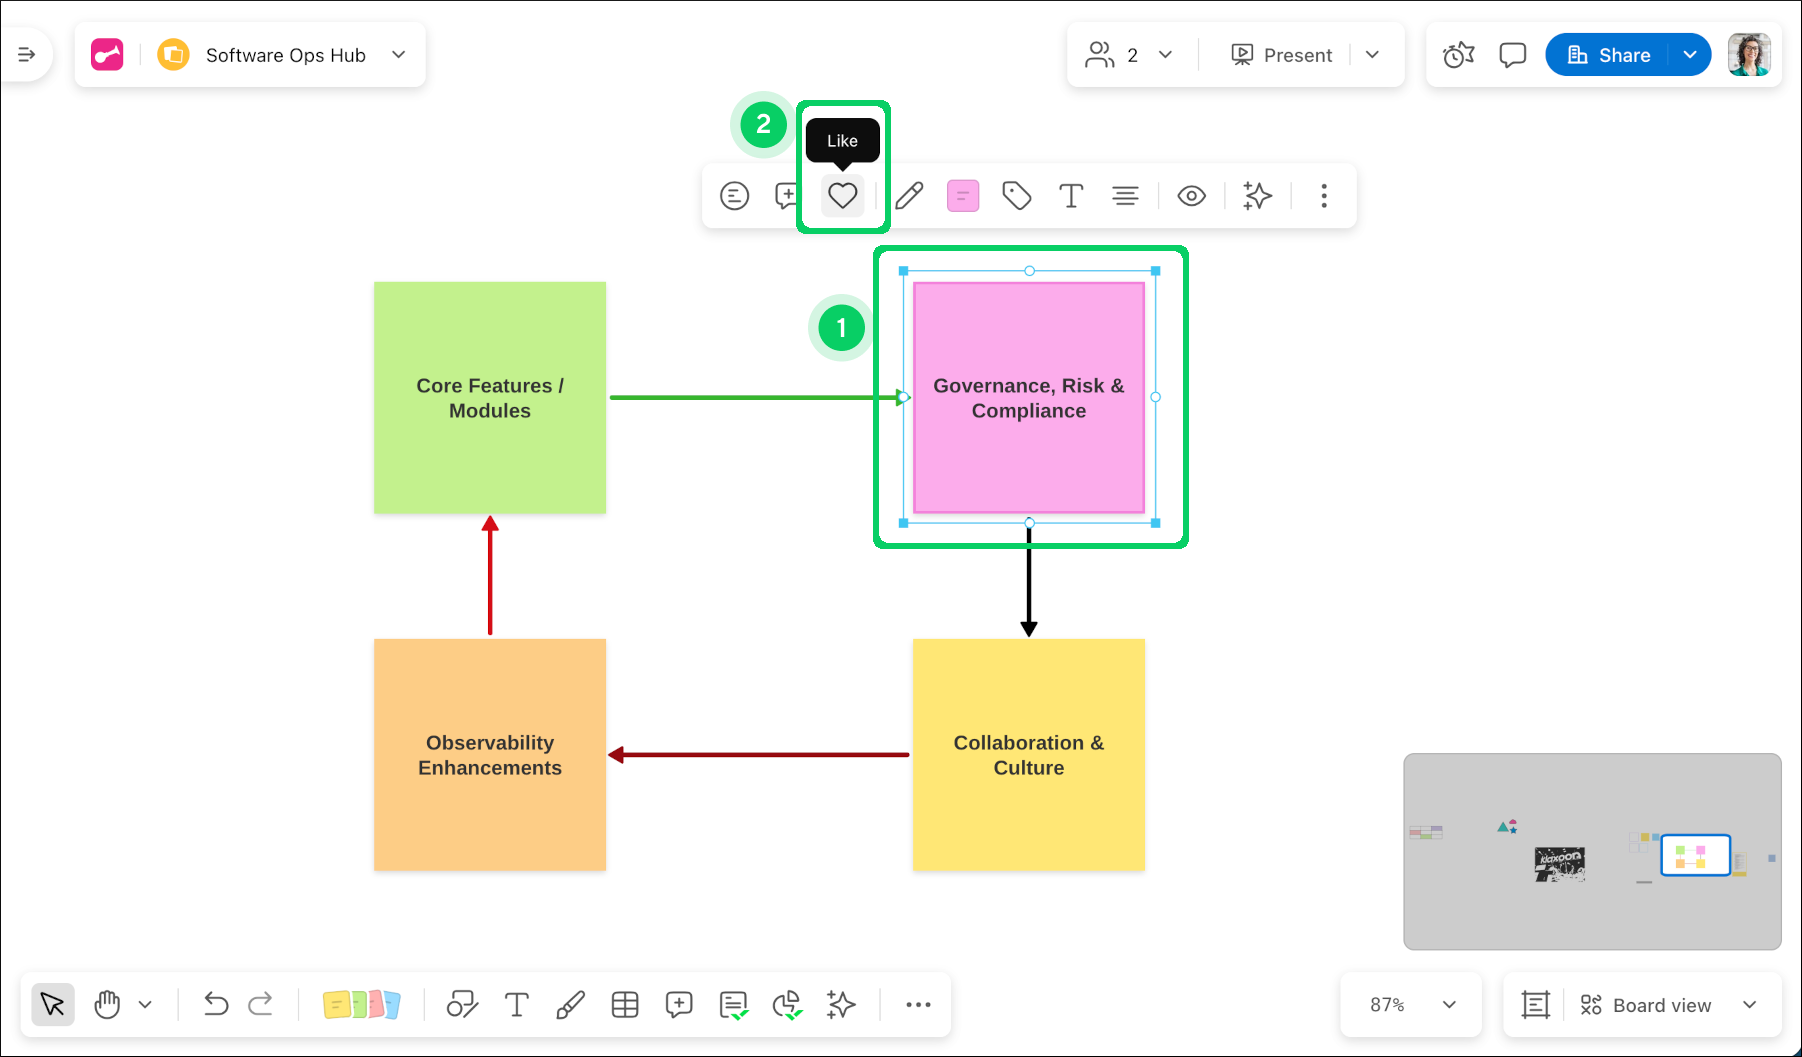Expand the Software Ops Hub dropdown

(399, 55)
